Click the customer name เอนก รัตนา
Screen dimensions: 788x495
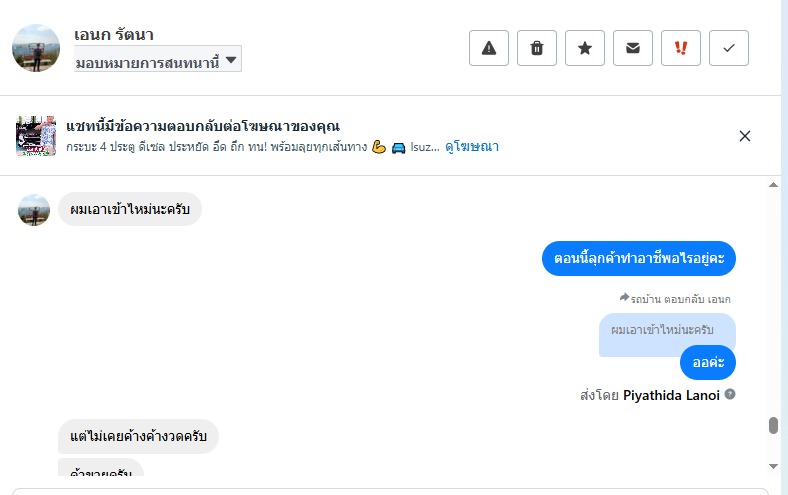pyautogui.click(x=114, y=35)
